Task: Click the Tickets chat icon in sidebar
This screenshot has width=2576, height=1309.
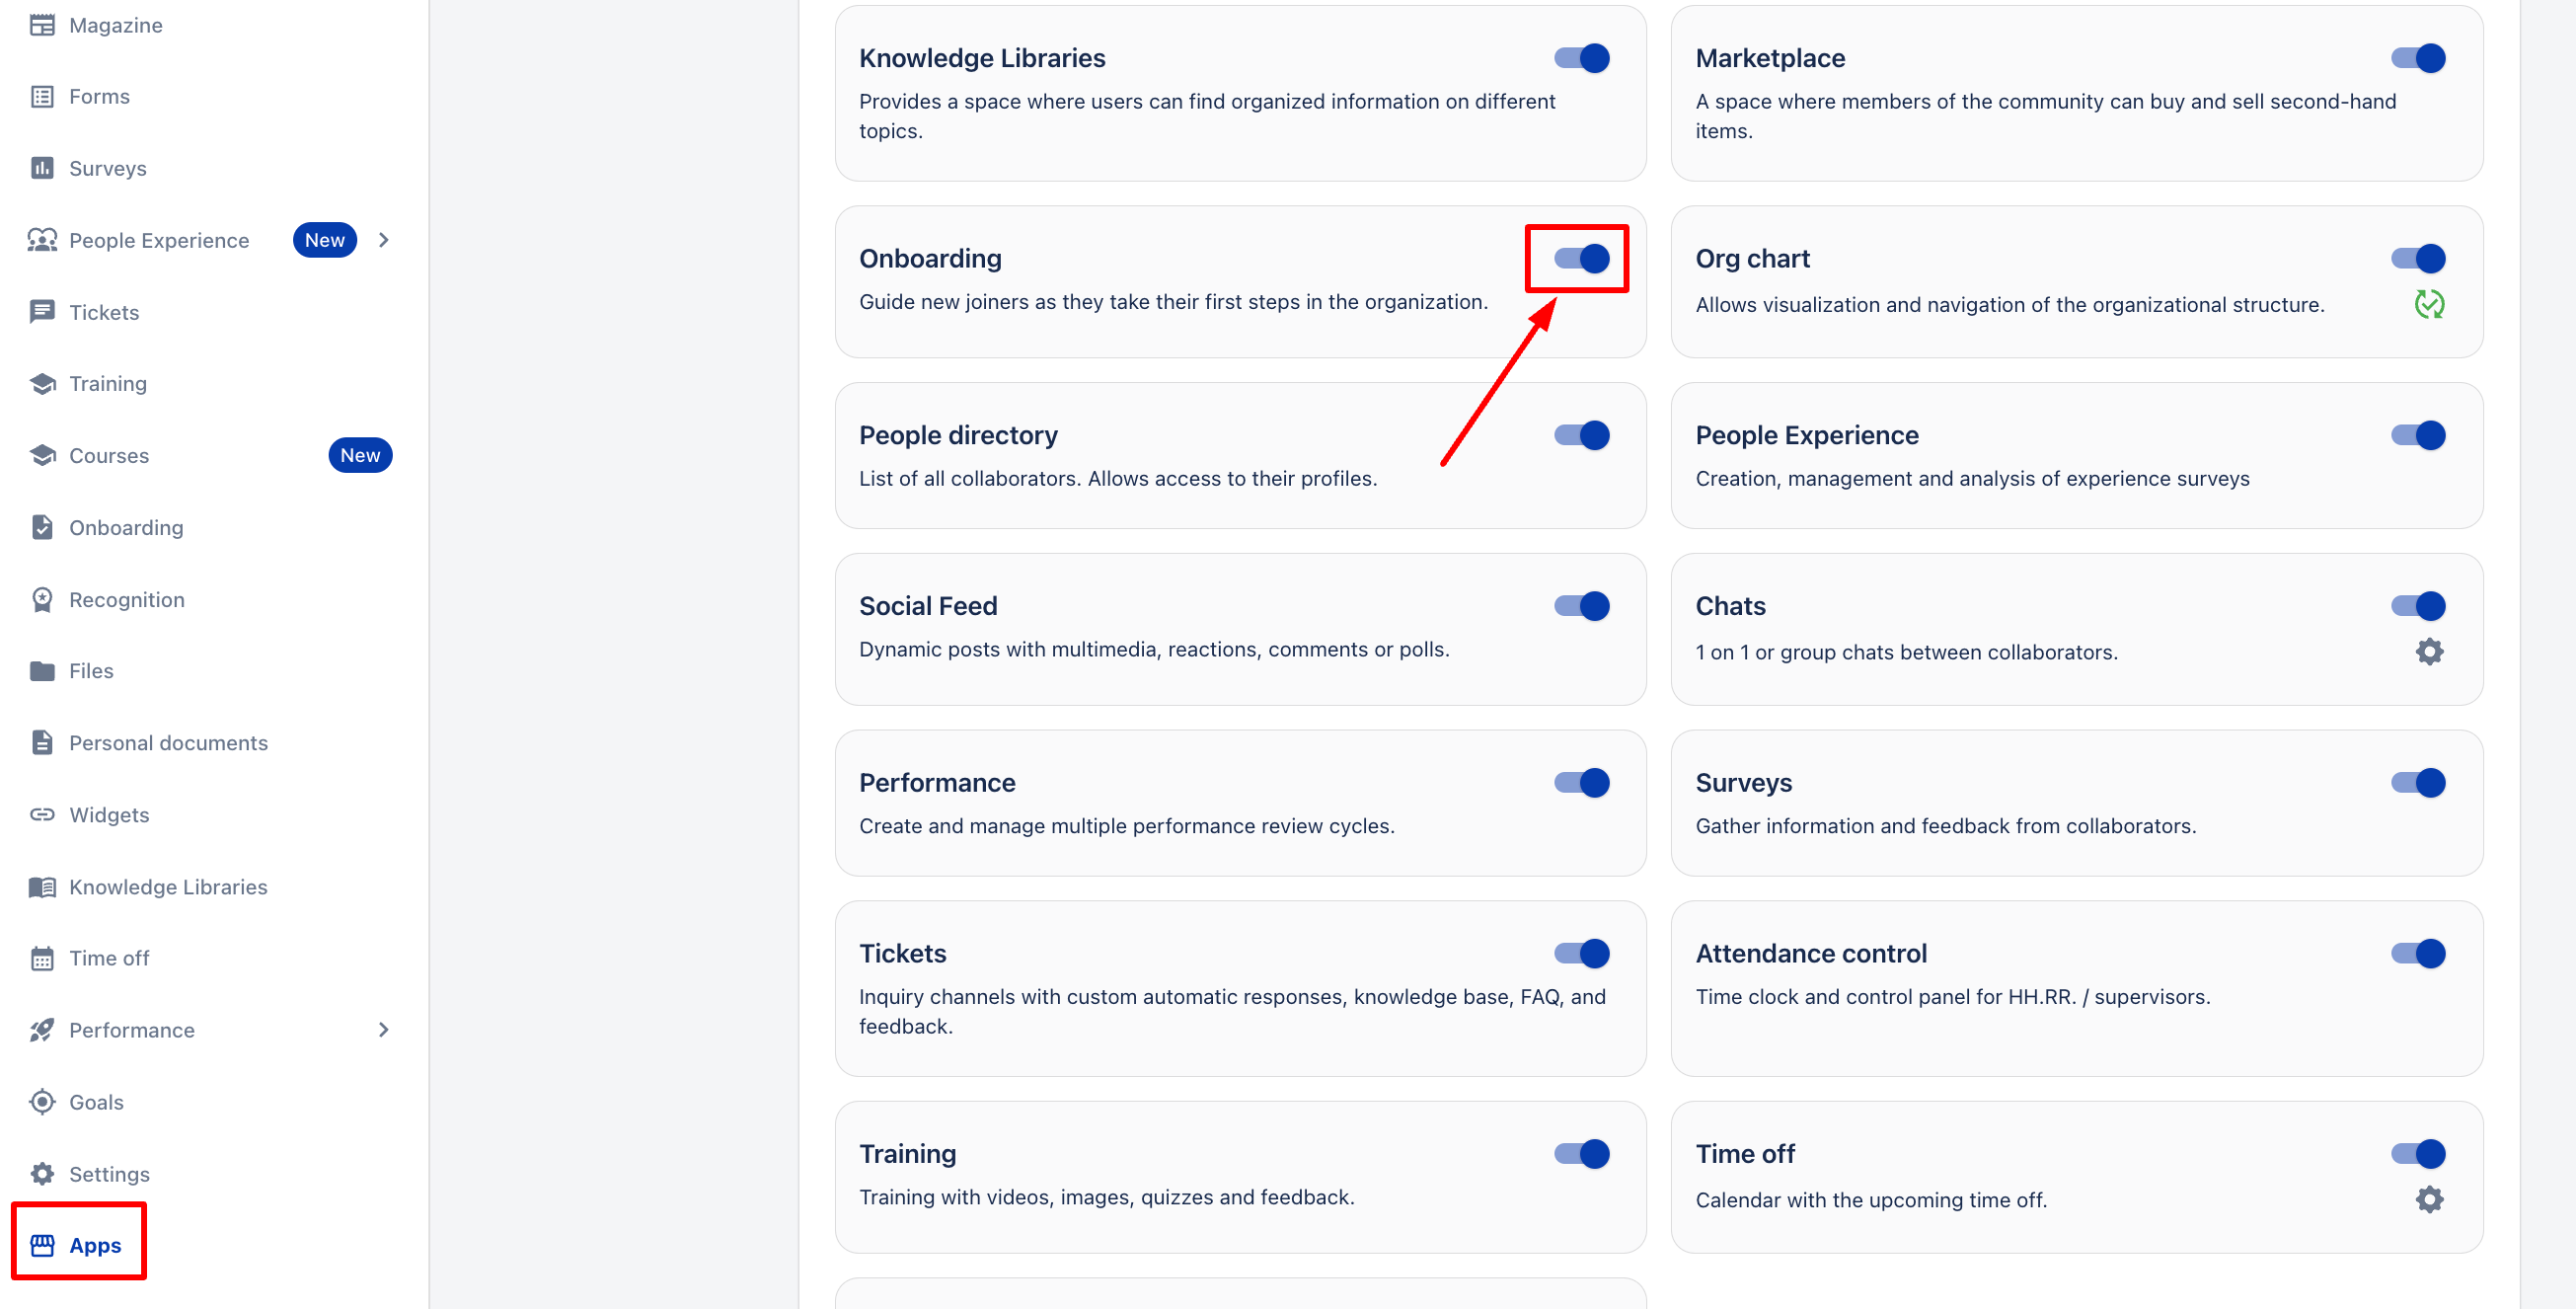Action: click(x=42, y=312)
